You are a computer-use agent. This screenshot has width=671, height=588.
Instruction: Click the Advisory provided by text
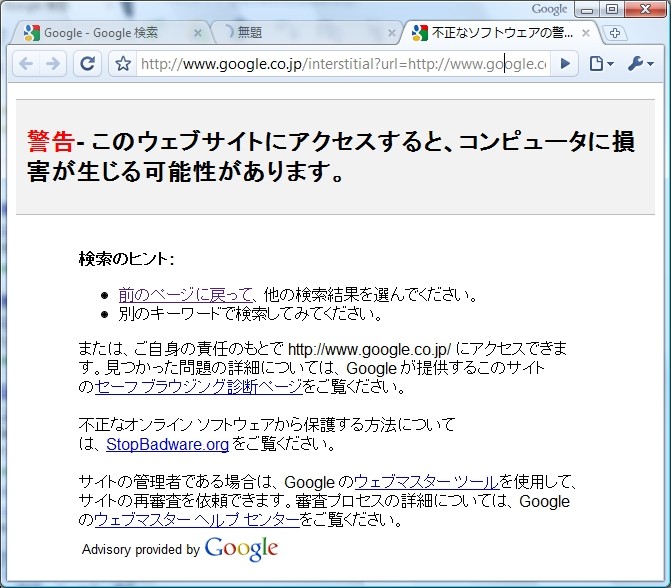coord(141,549)
